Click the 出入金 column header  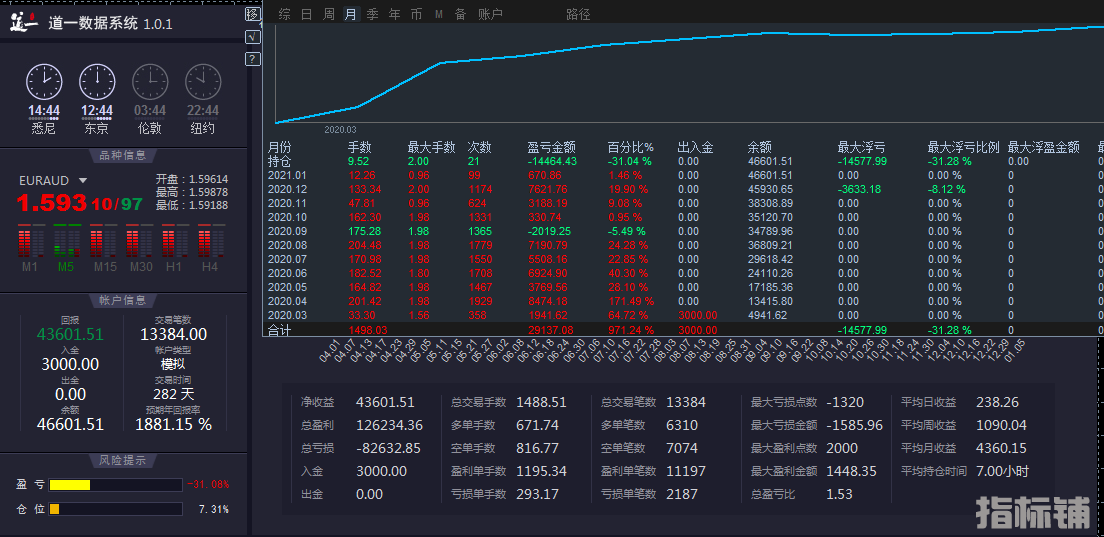tap(696, 147)
